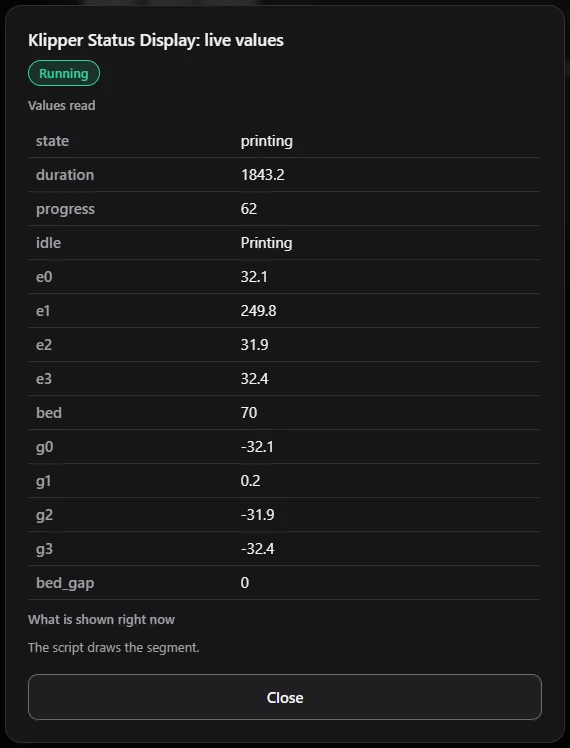Click the Running status badge
The height and width of the screenshot is (748, 570).
pos(64,73)
